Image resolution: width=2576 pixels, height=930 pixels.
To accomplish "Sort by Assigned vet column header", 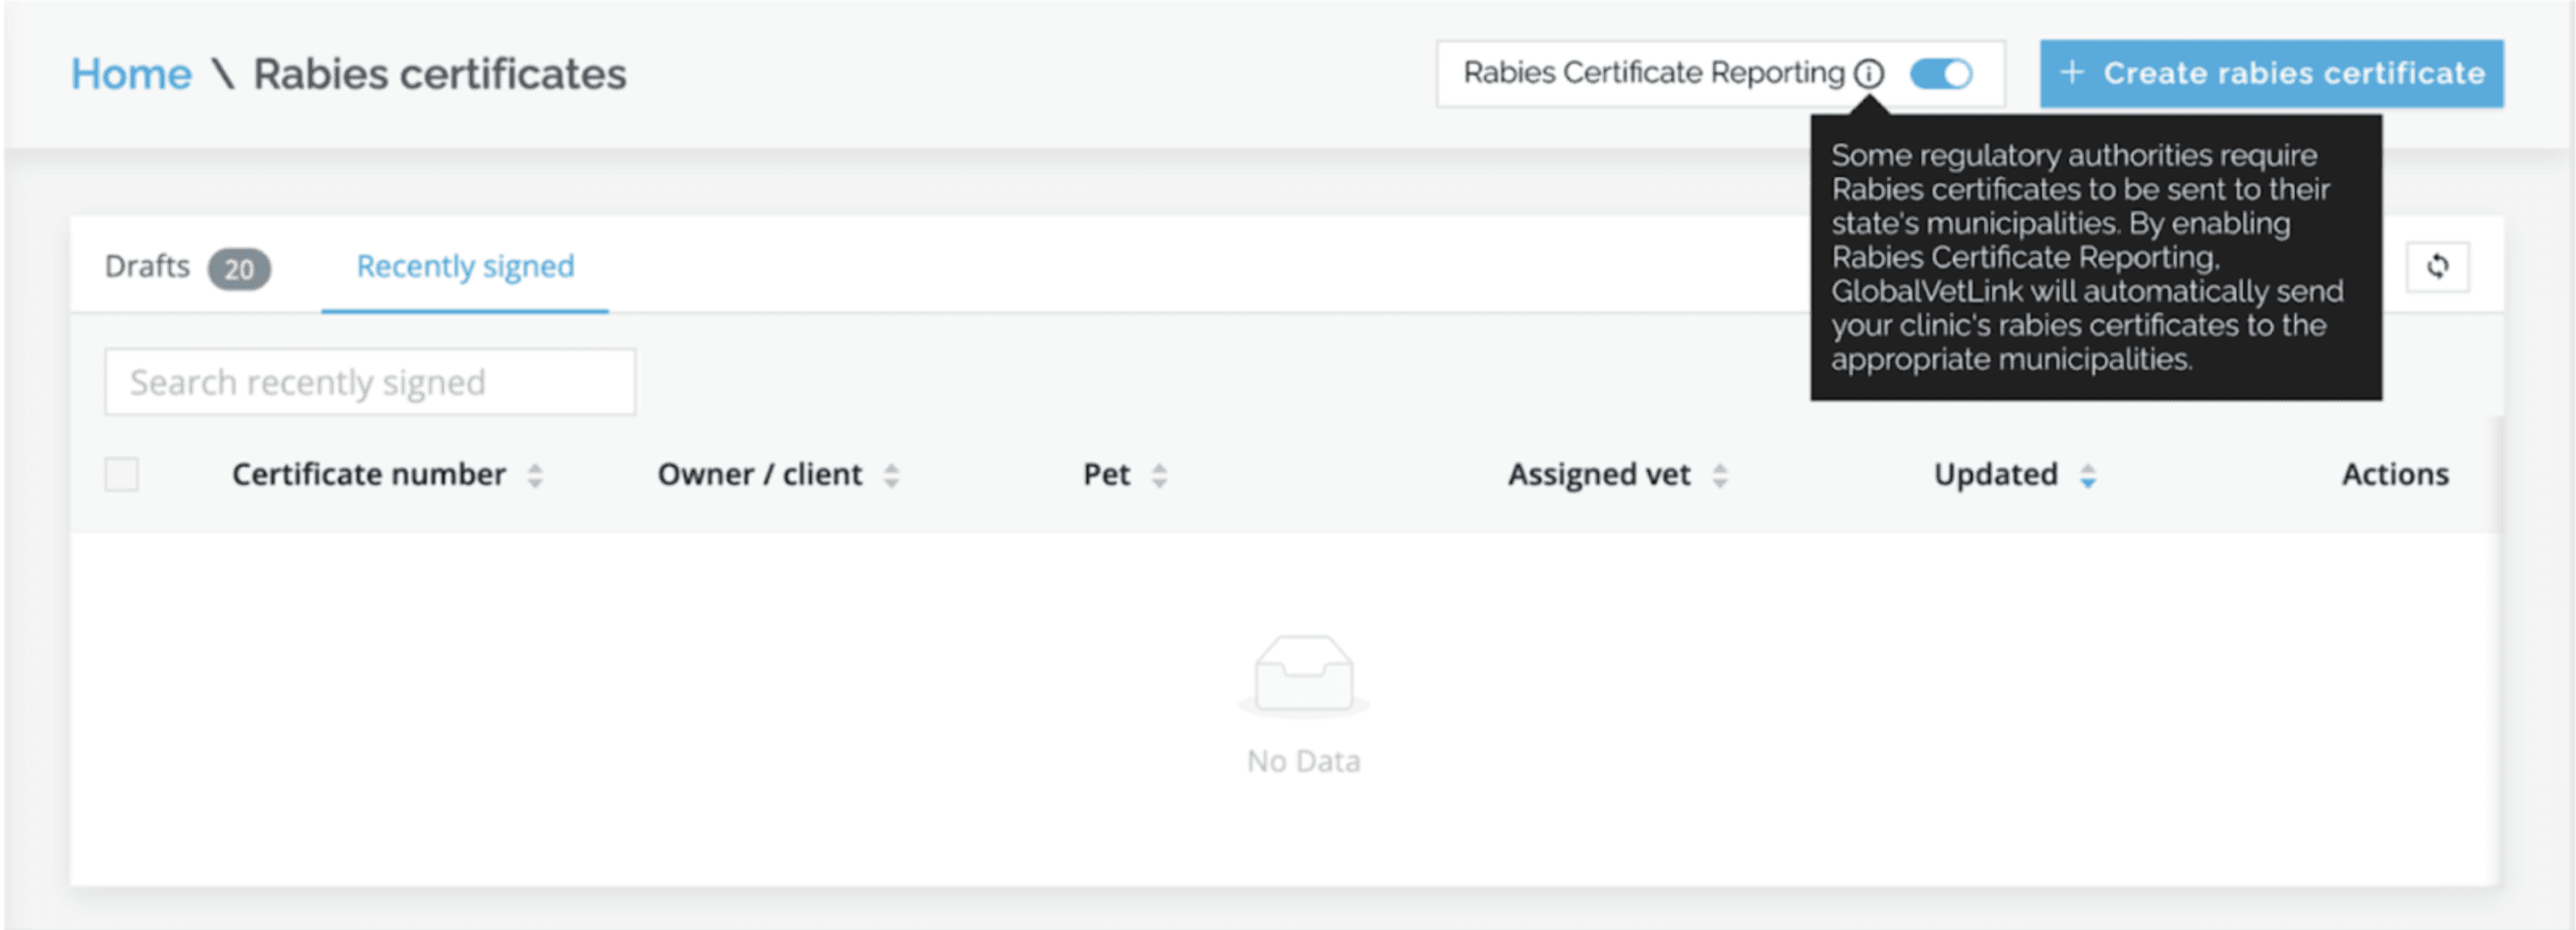I will (x=1598, y=475).
